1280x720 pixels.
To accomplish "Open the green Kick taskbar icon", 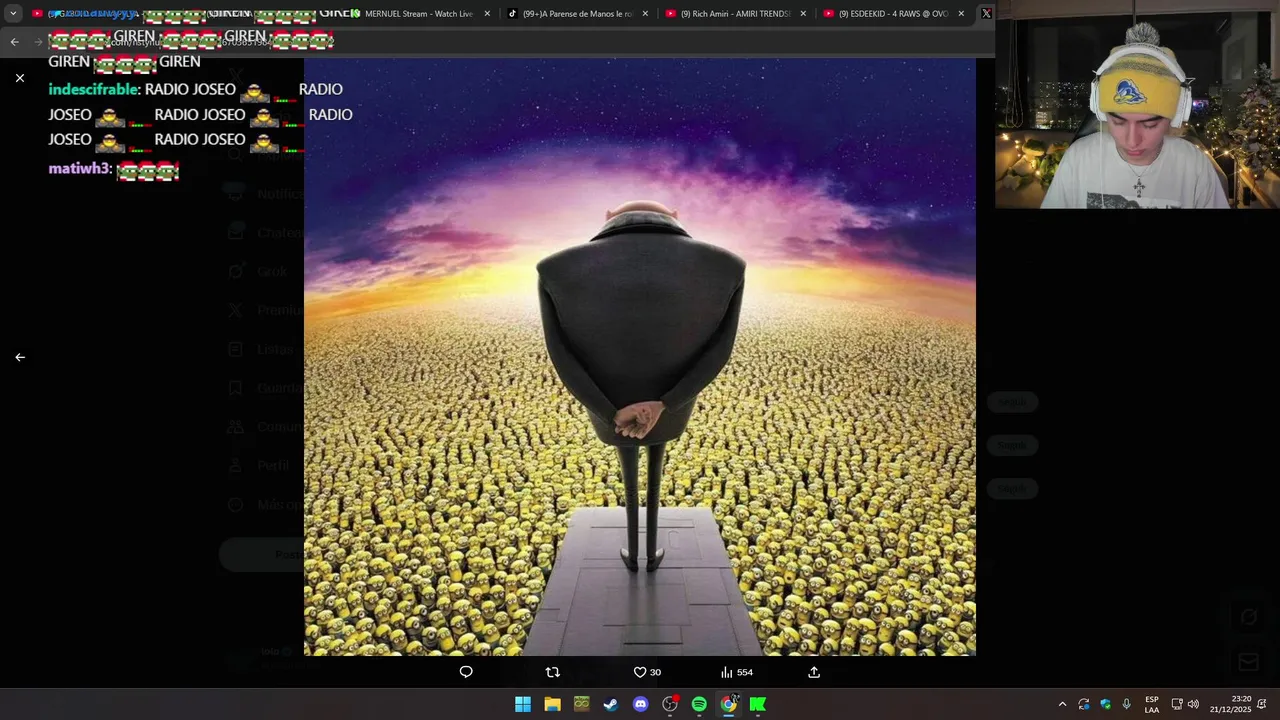I will (758, 704).
